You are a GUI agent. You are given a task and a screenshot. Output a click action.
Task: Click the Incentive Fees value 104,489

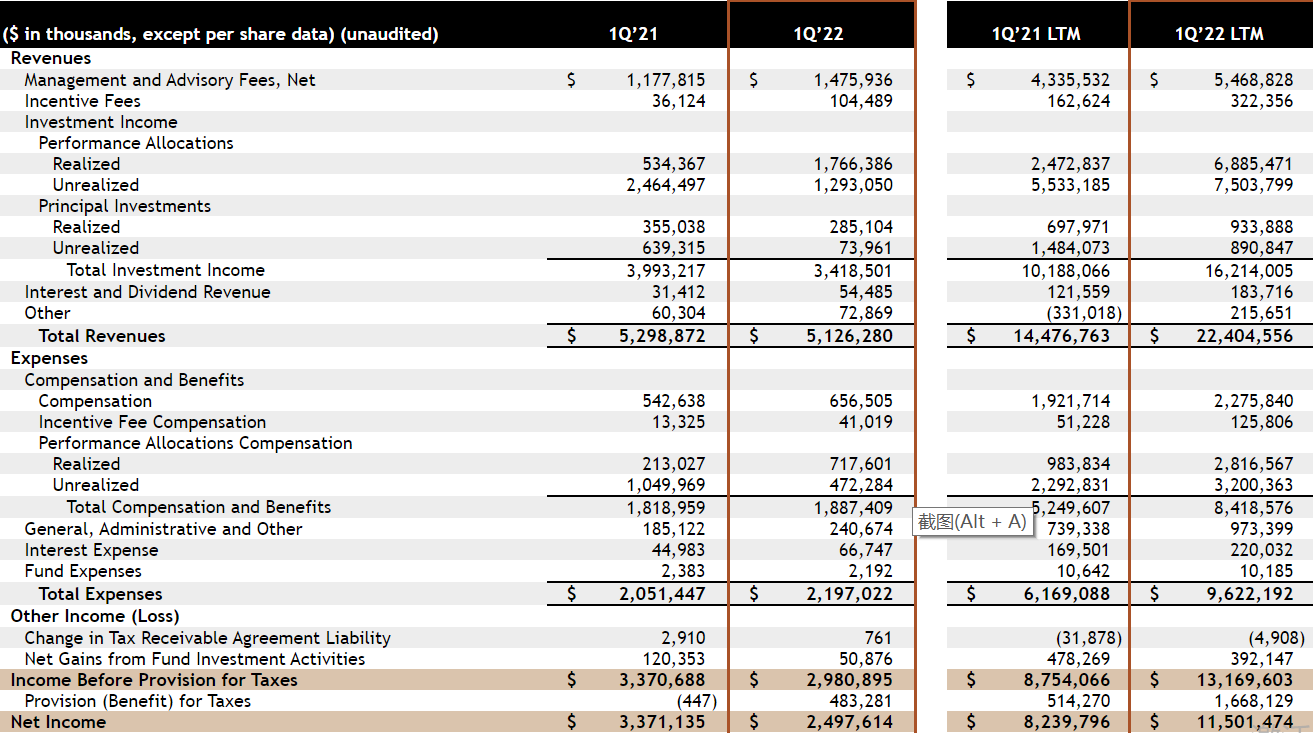pyautogui.click(x=861, y=101)
